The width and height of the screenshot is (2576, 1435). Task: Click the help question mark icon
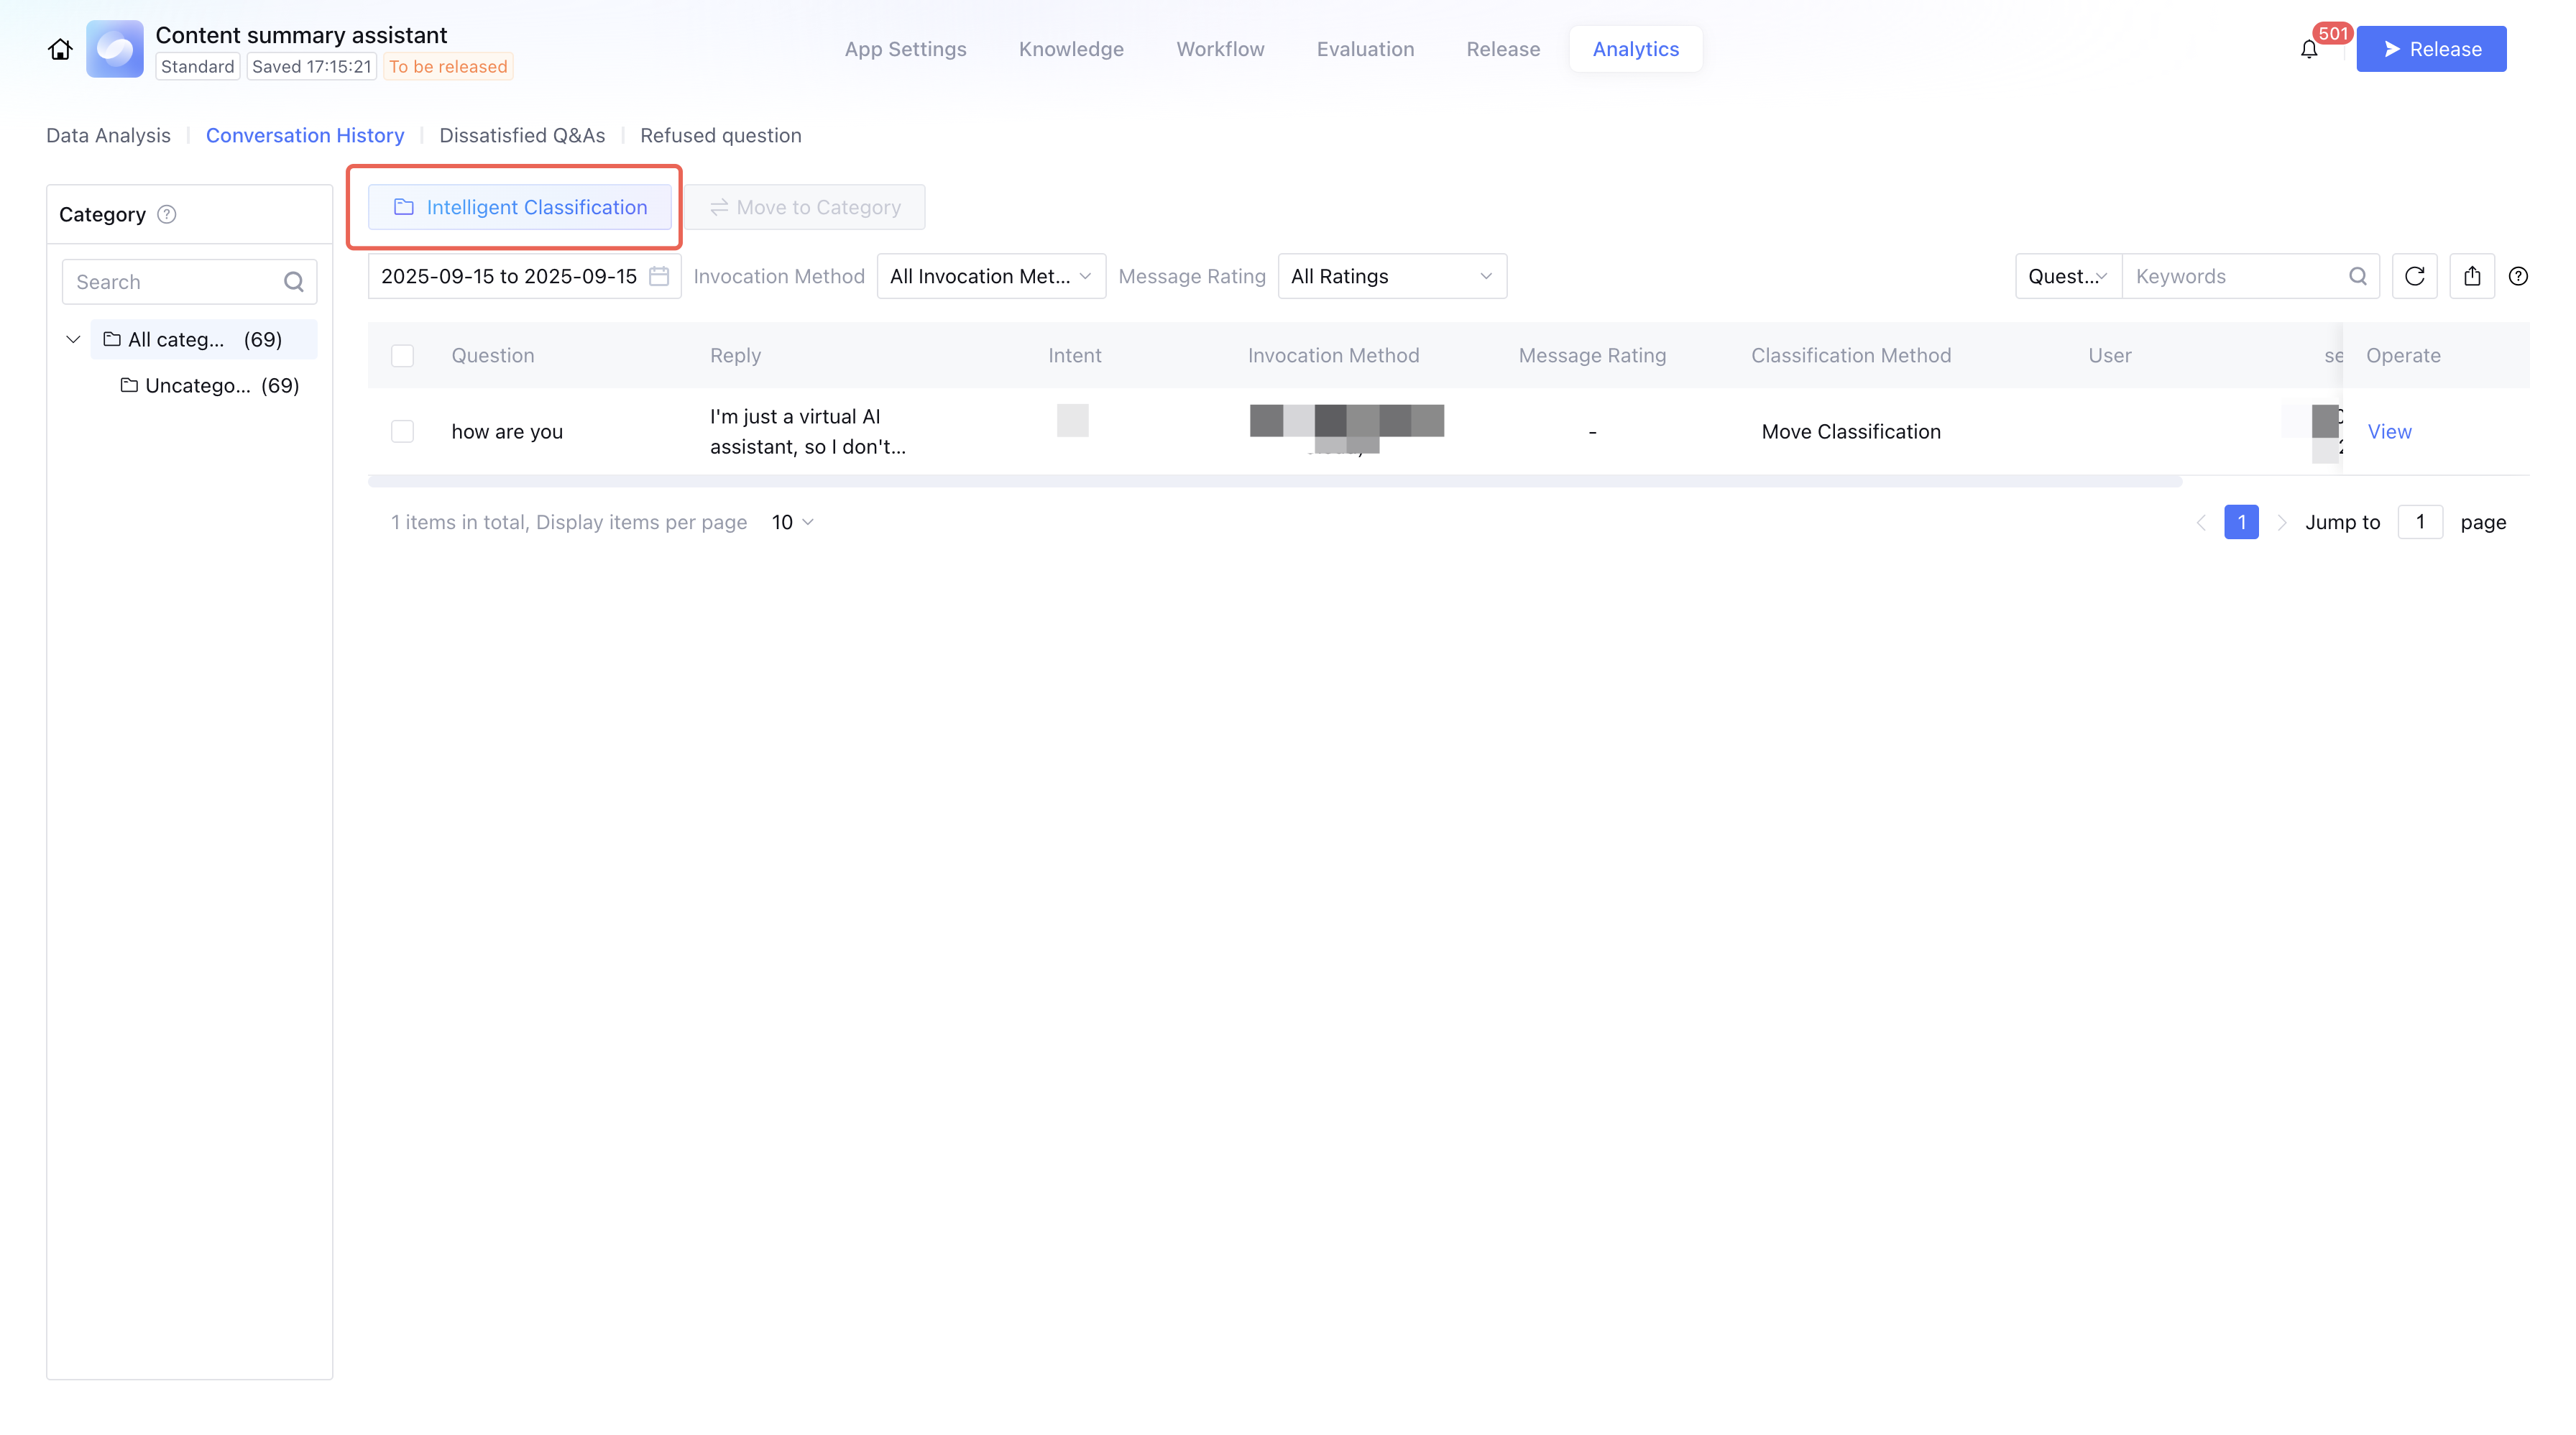[x=2518, y=276]
